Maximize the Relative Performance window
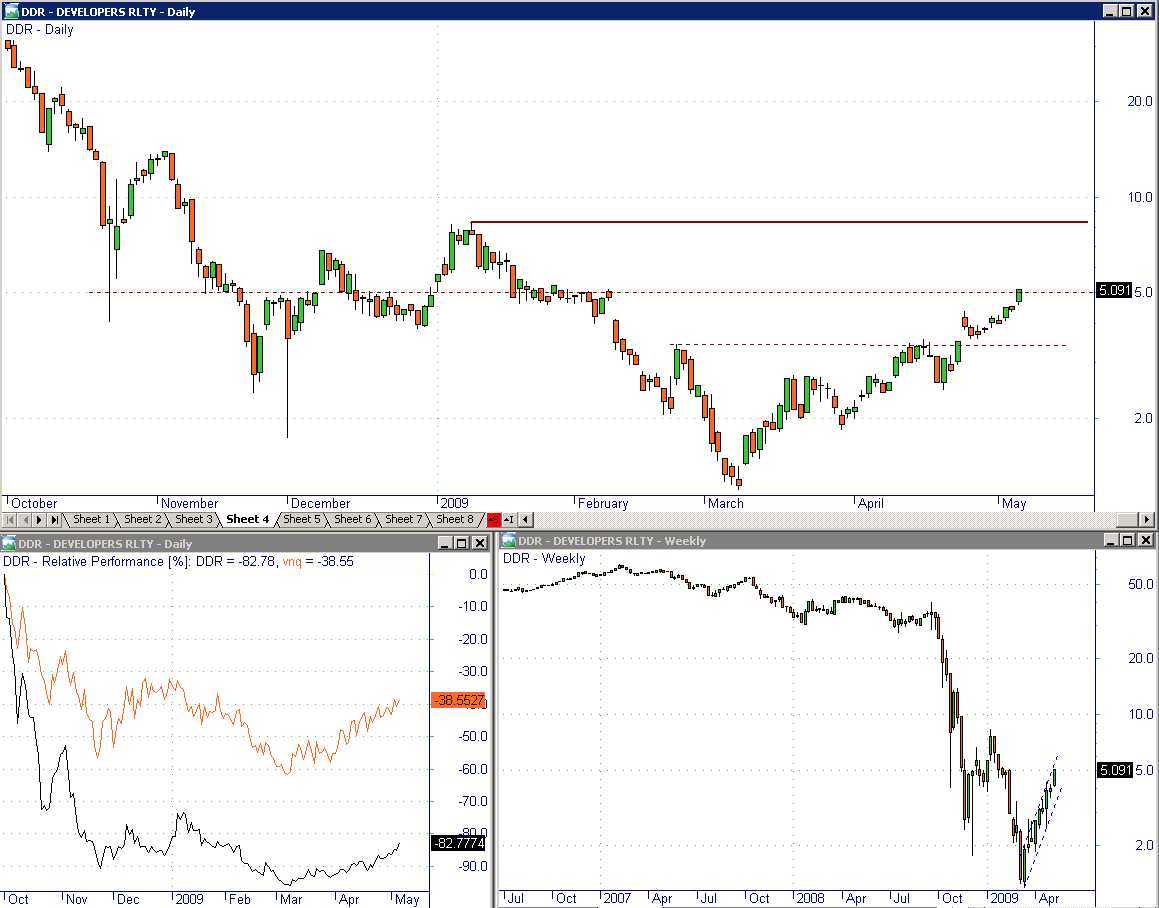Viewport: 1159px width, 908px height. pyautogui.click(x=461, y=543)
